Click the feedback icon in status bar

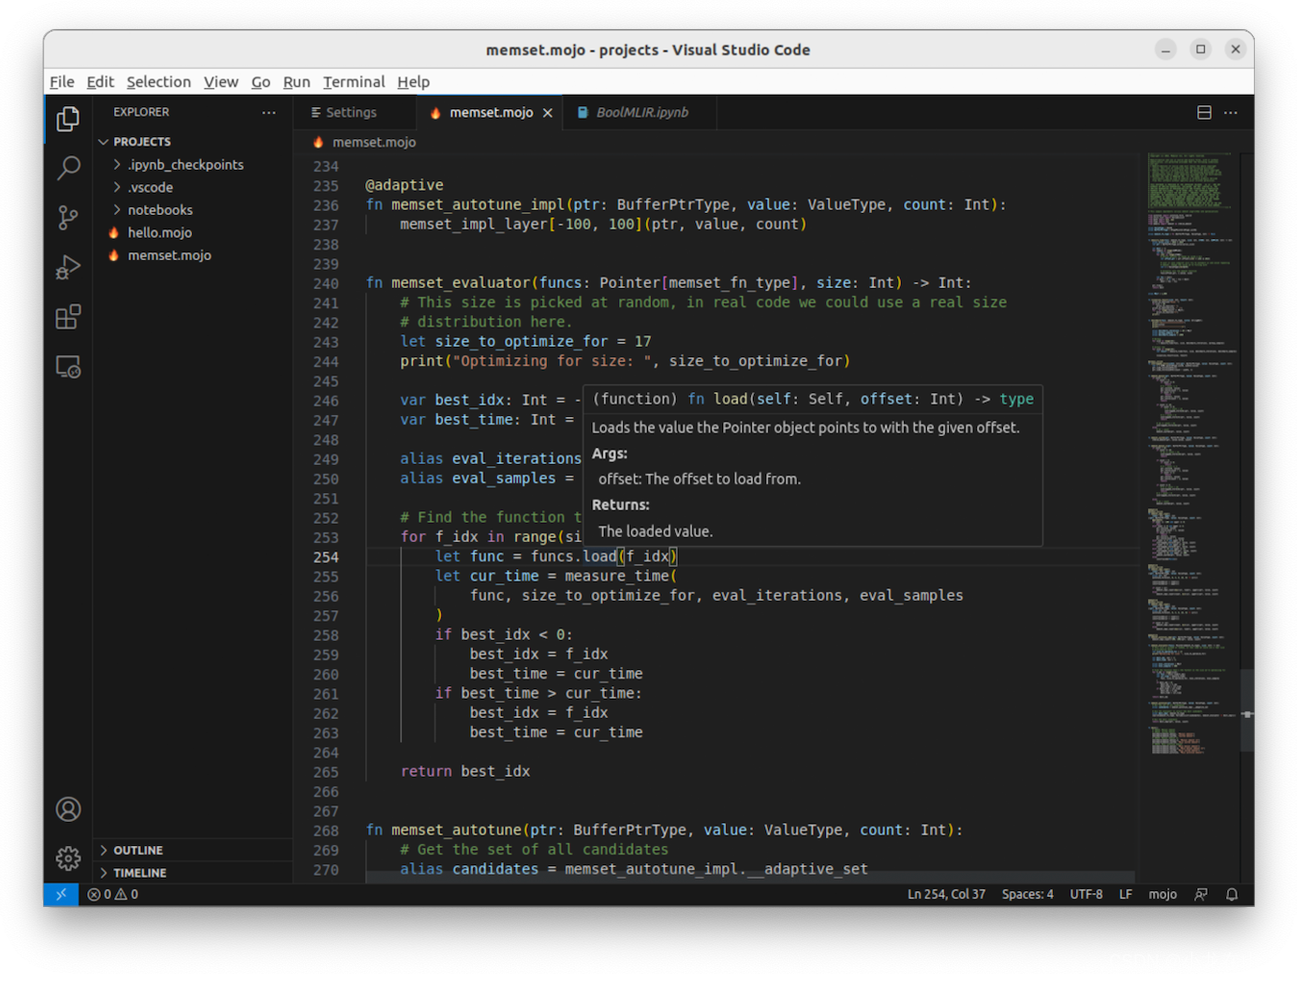tap(1201, 895)
